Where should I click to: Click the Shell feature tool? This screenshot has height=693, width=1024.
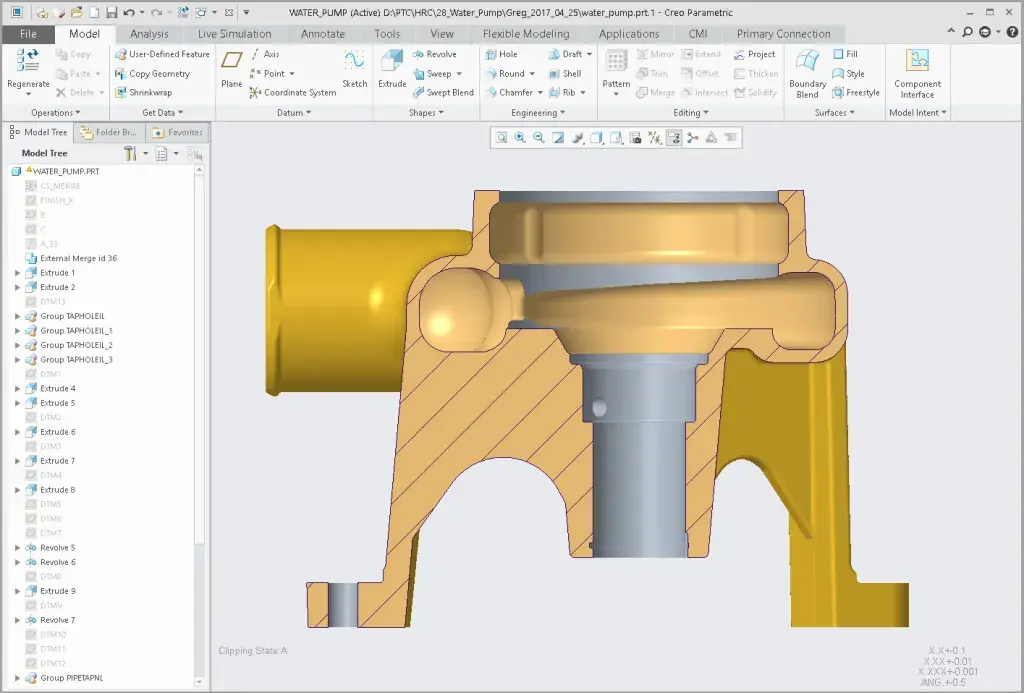565,73
